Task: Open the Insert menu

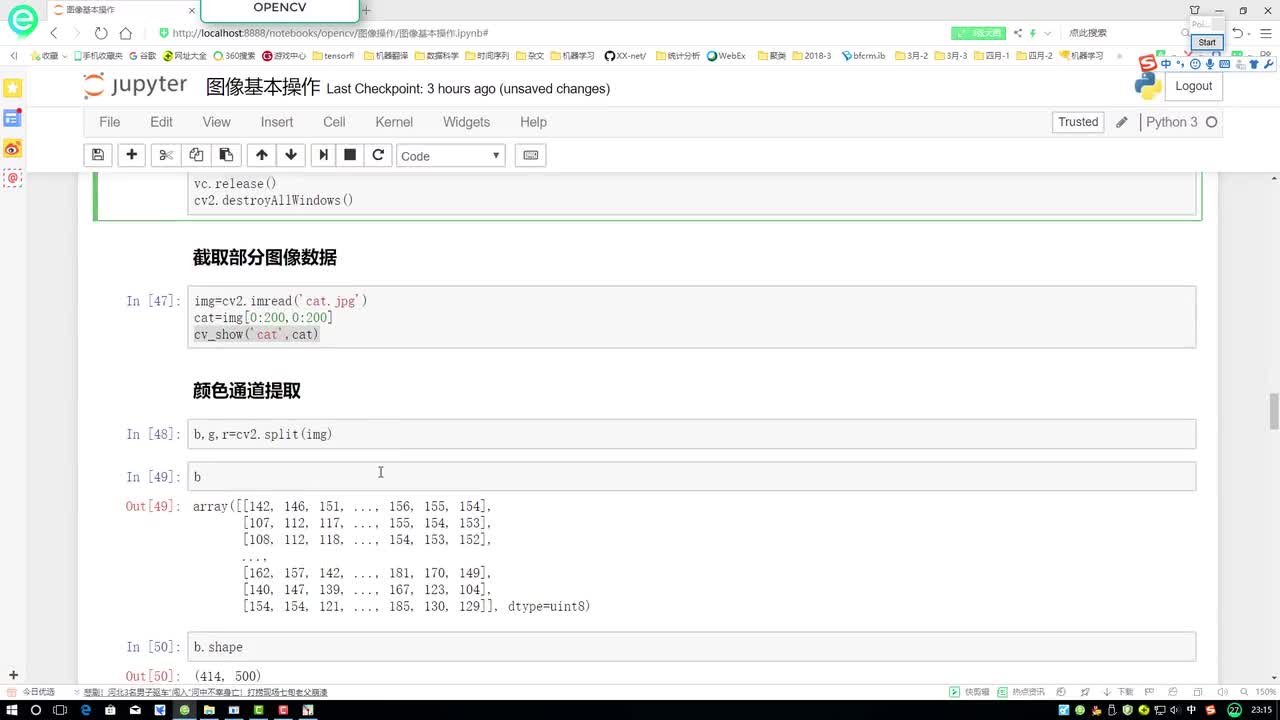Action: point(277,122)
